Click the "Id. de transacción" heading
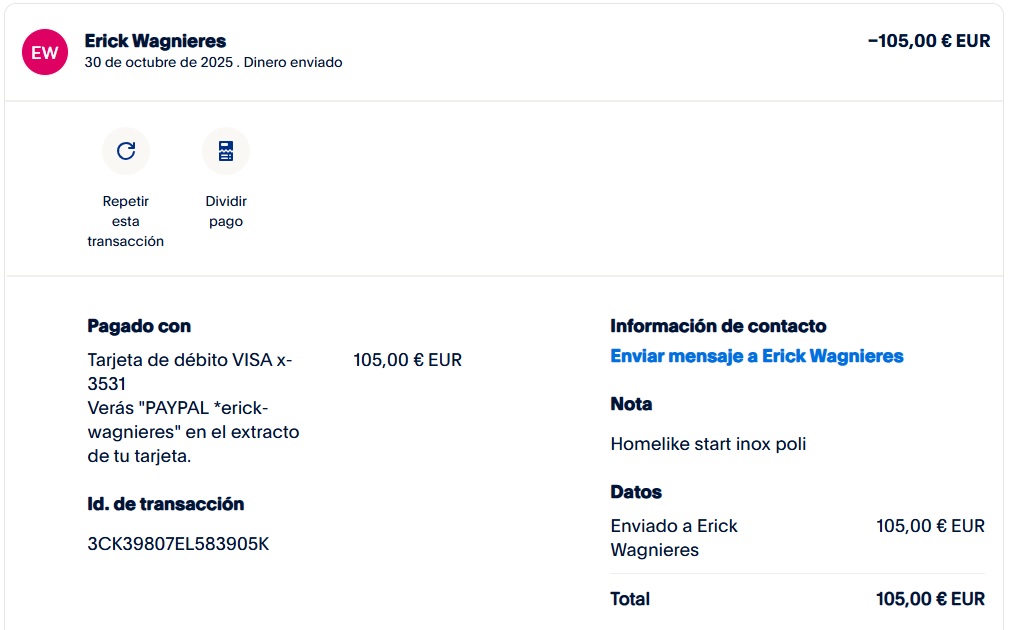 click(166, 504)
